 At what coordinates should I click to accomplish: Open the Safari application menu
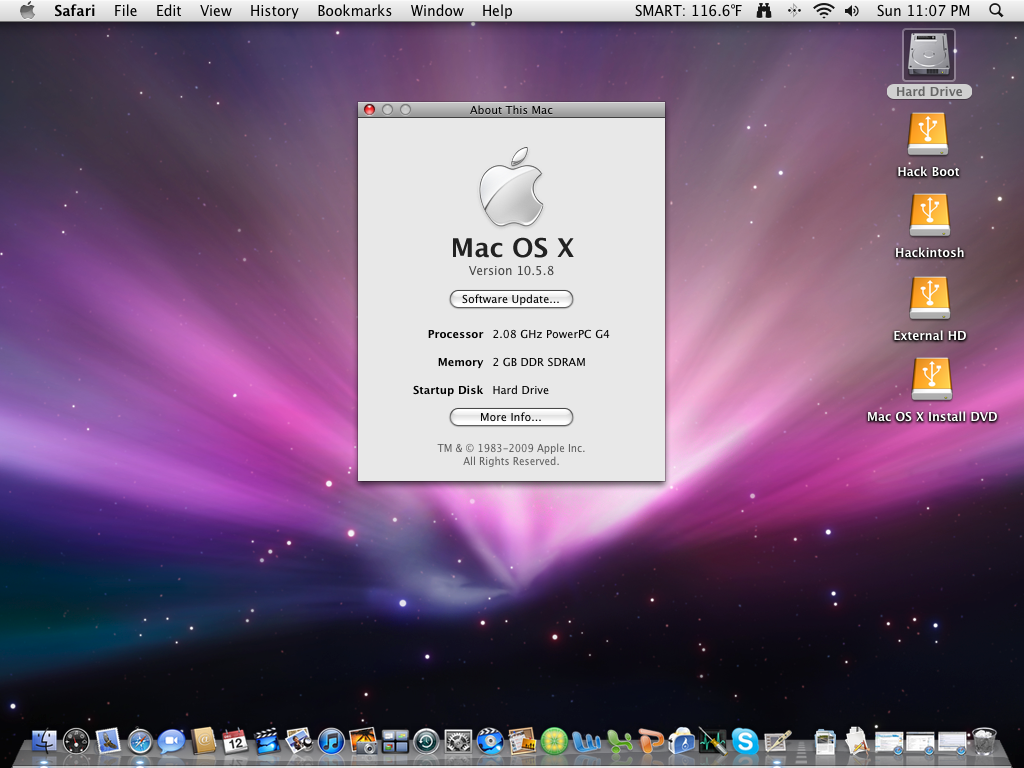[74, 10]
